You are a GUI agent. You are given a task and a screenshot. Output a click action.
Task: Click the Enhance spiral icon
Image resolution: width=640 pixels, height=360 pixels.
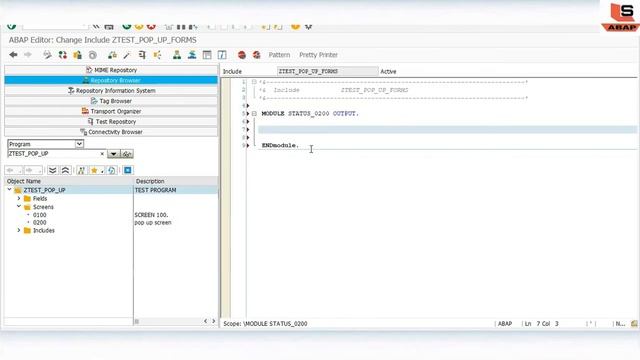pyautogui.click(x=93, y=55)
